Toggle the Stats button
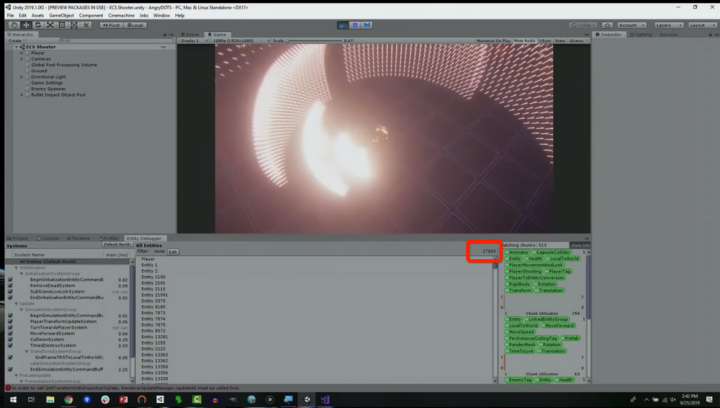This screenshot has height=408, width=720. click(x=560, y=41)
